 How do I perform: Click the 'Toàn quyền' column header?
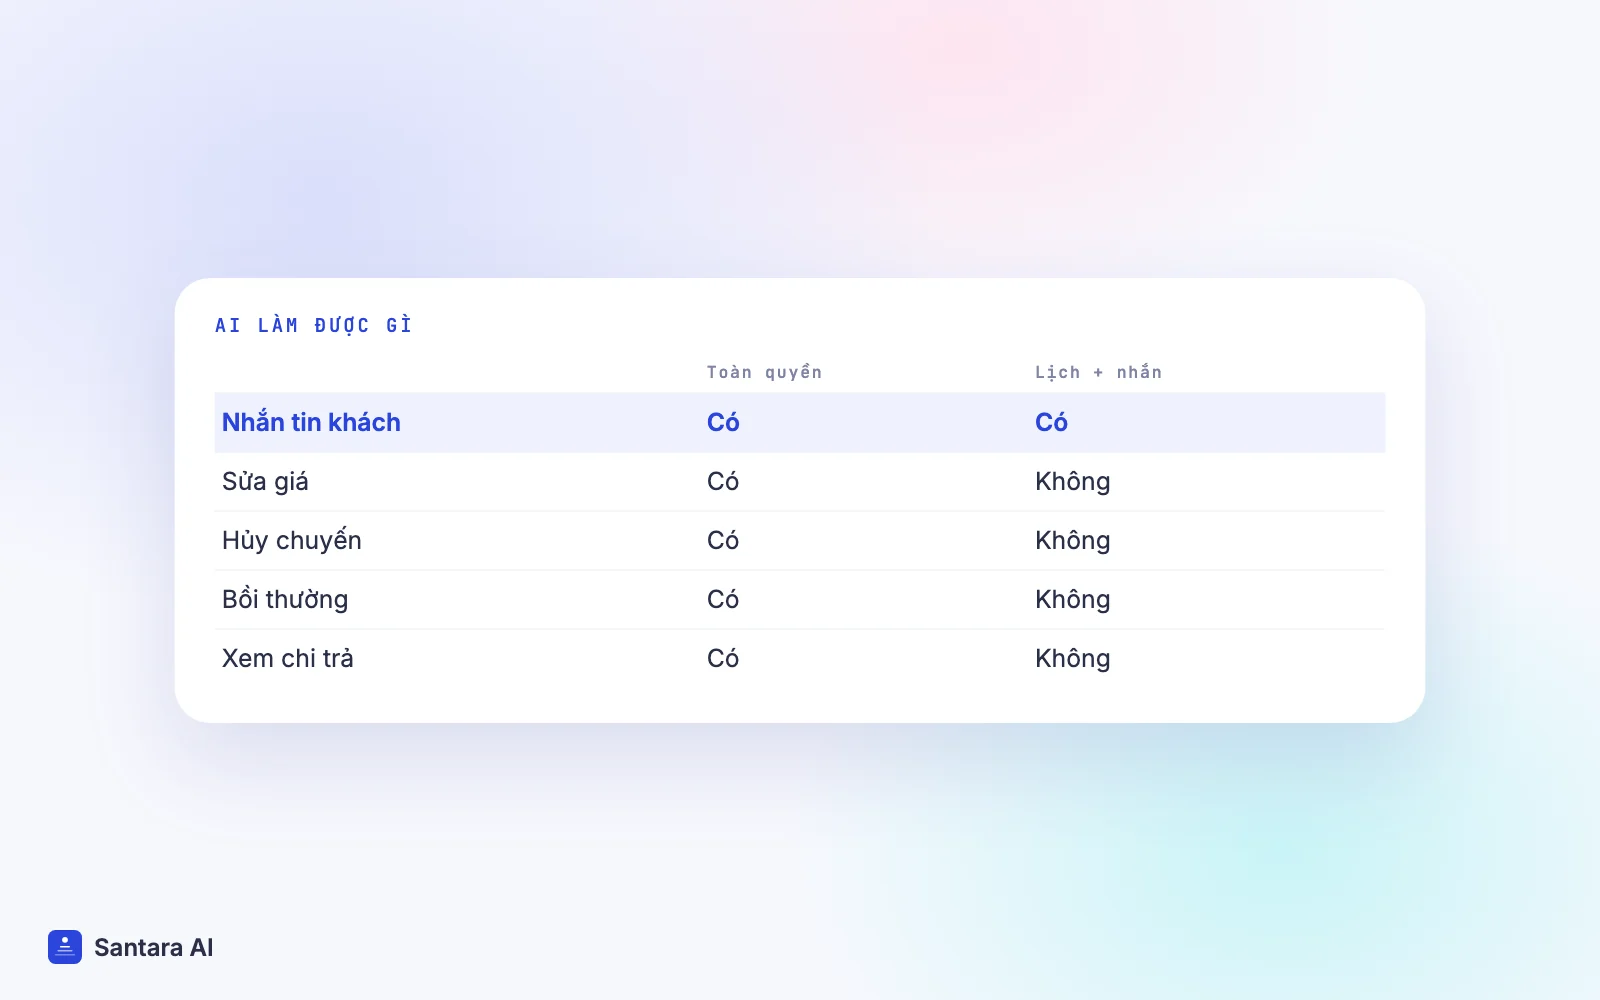765,372
